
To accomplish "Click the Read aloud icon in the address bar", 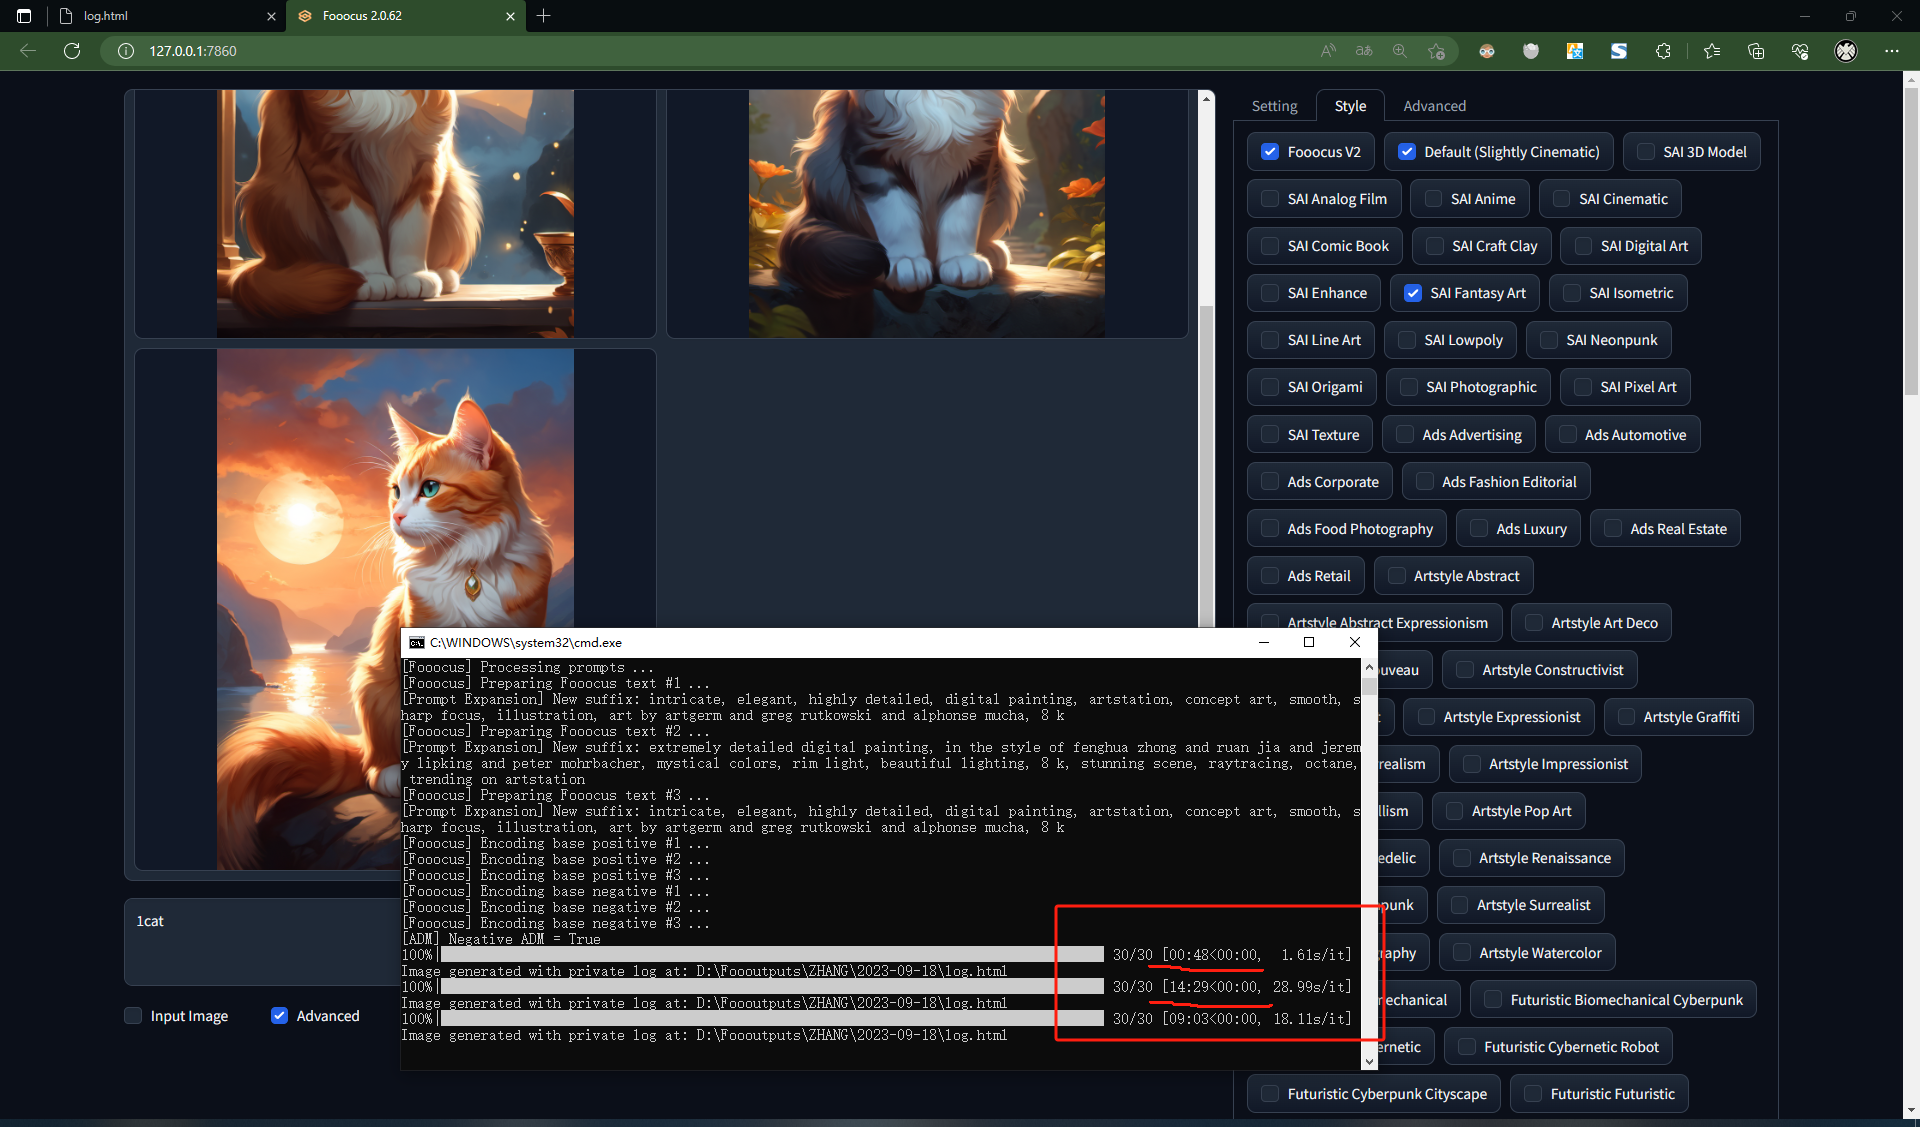I will (1328, 50).
